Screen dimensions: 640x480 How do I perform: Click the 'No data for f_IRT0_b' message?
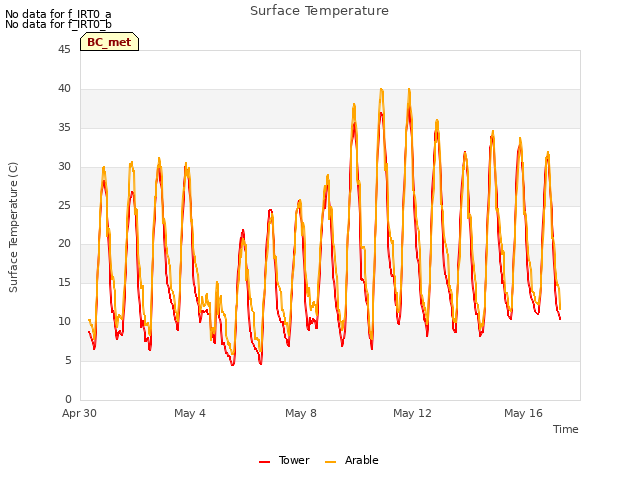tap(58, 24)
